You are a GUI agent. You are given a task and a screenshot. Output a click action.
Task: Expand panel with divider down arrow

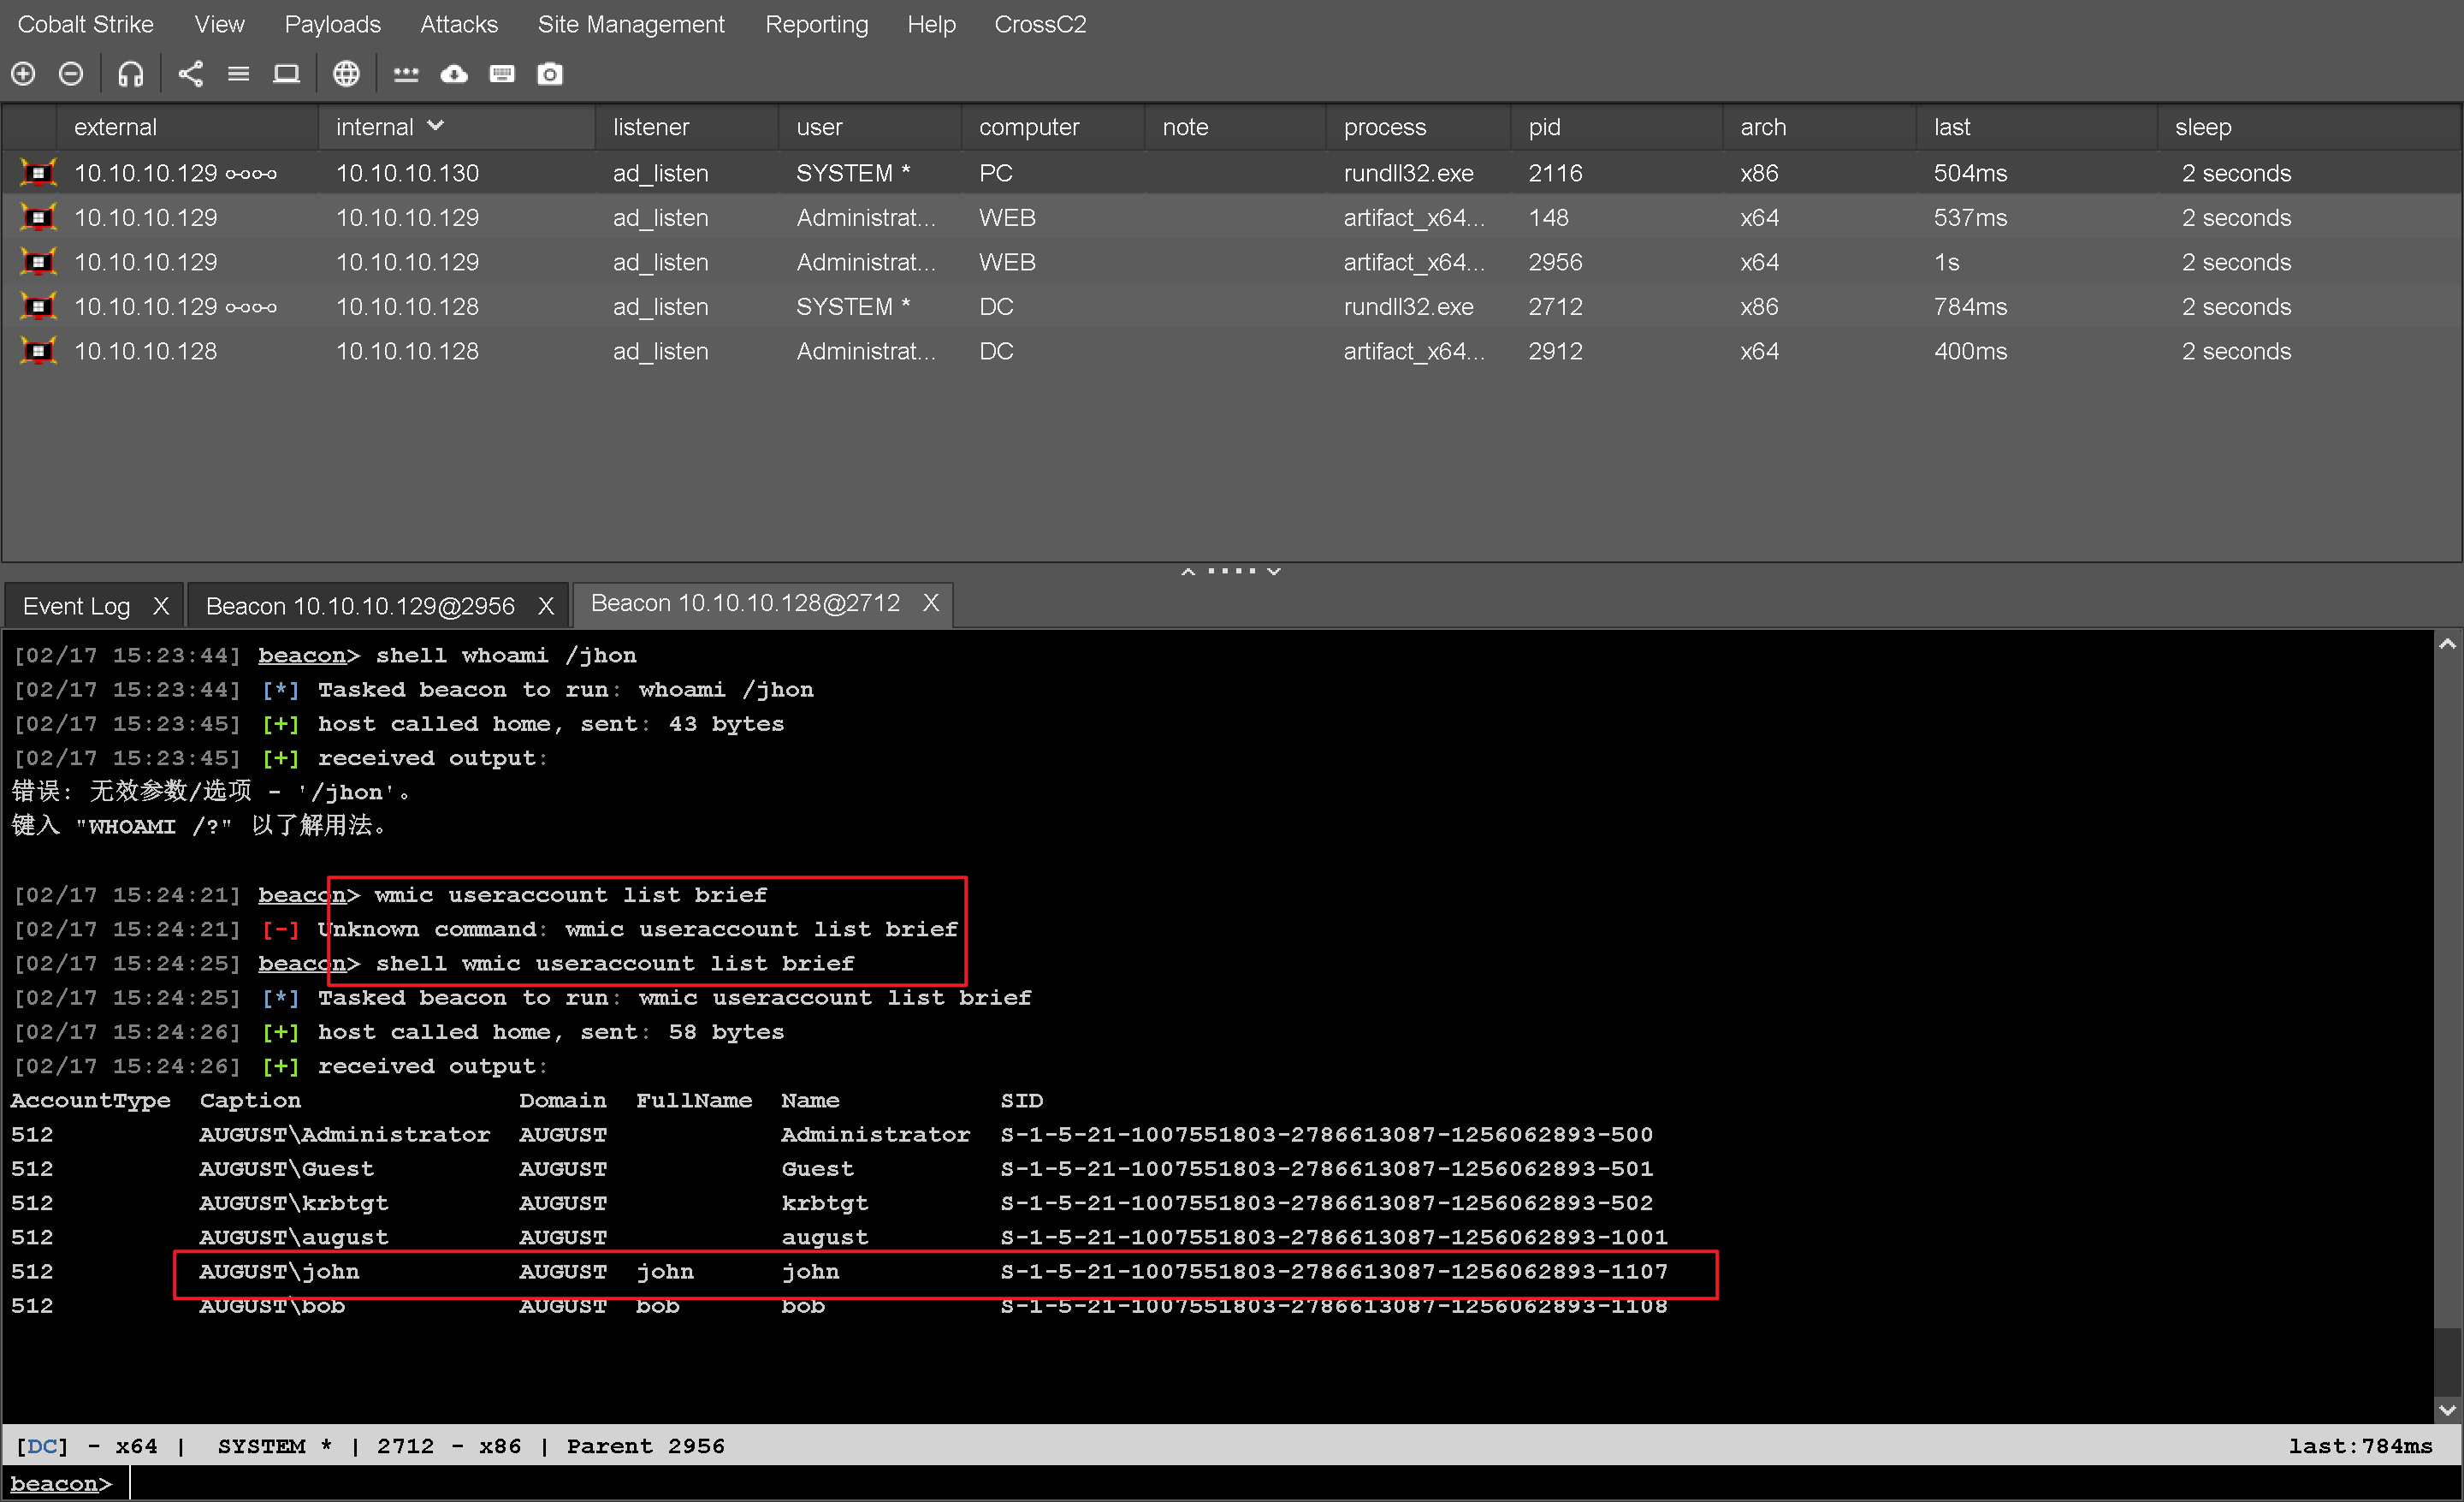[x=1274, y=571]
